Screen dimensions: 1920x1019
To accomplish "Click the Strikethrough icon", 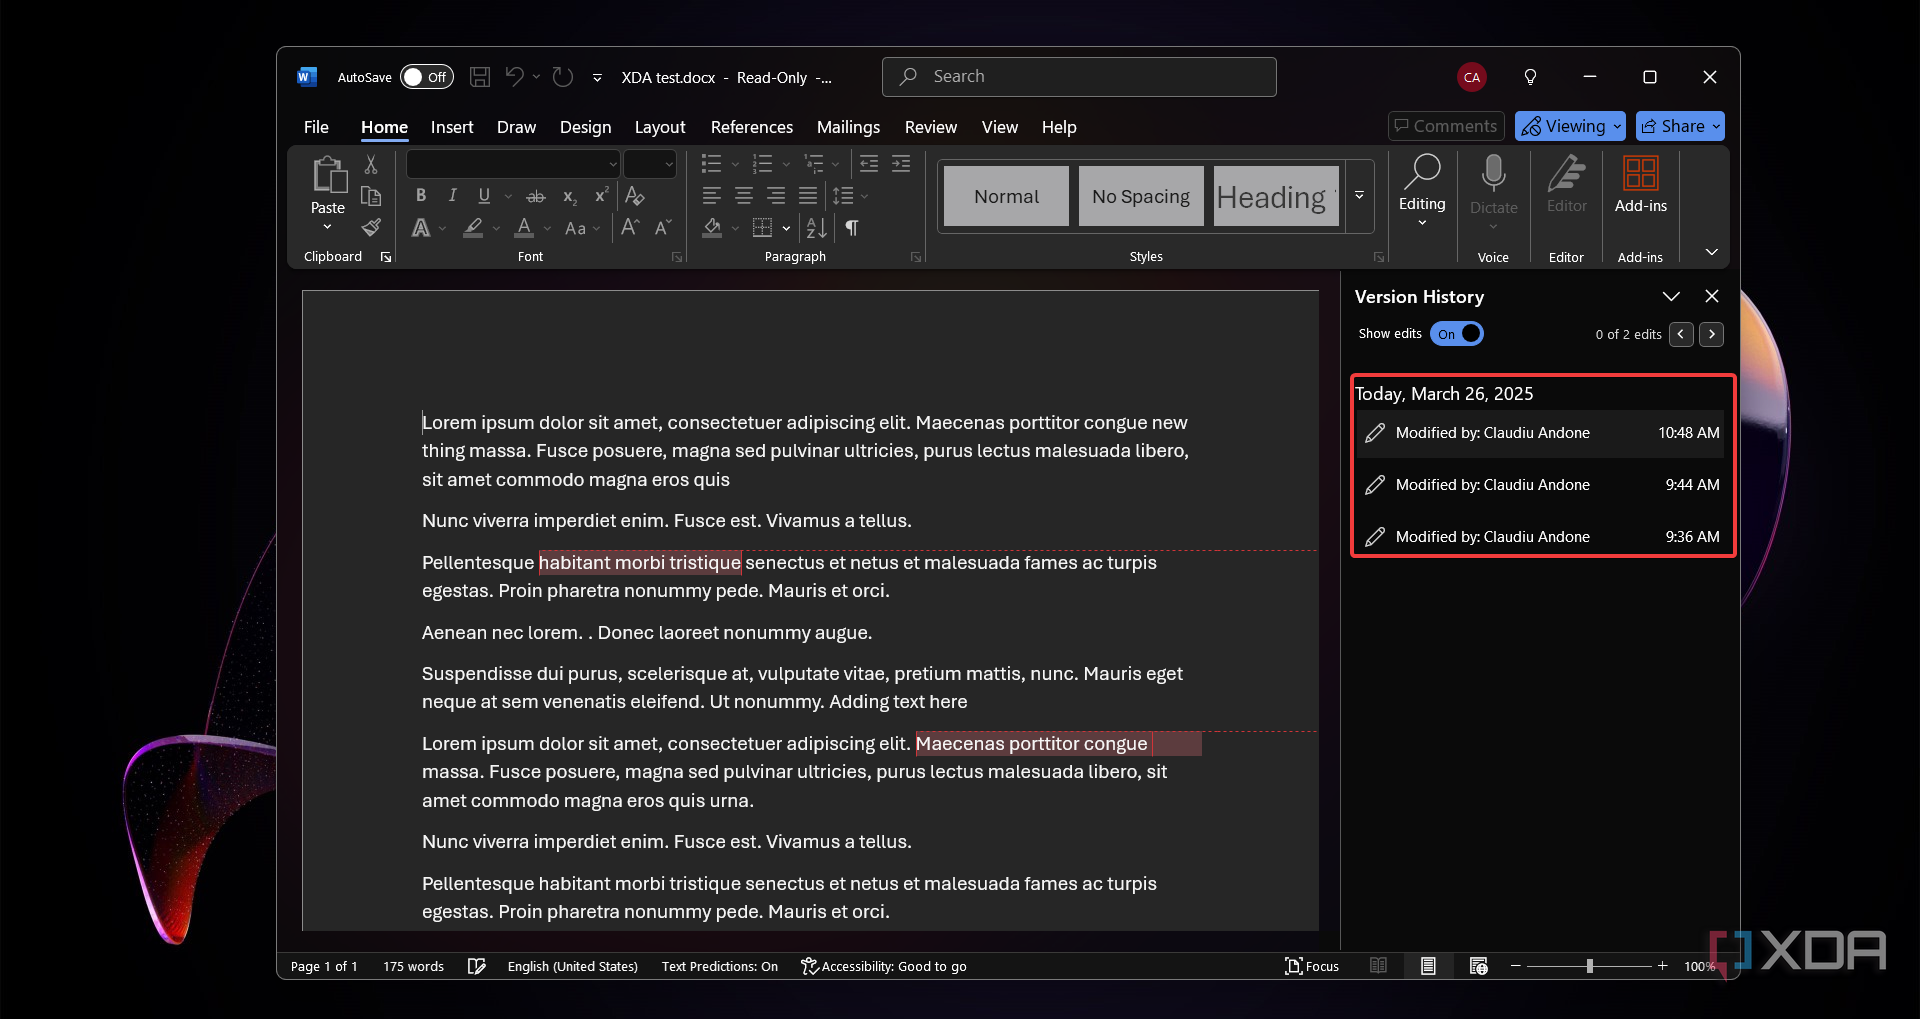I will (536, 196).
